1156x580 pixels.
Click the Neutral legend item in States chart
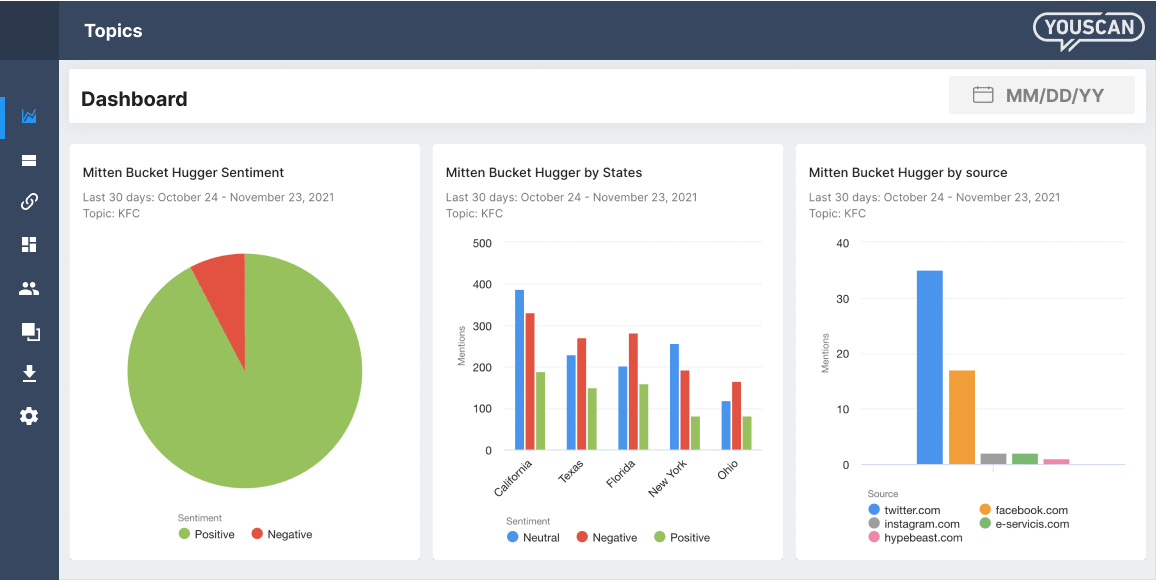[533, 537]
